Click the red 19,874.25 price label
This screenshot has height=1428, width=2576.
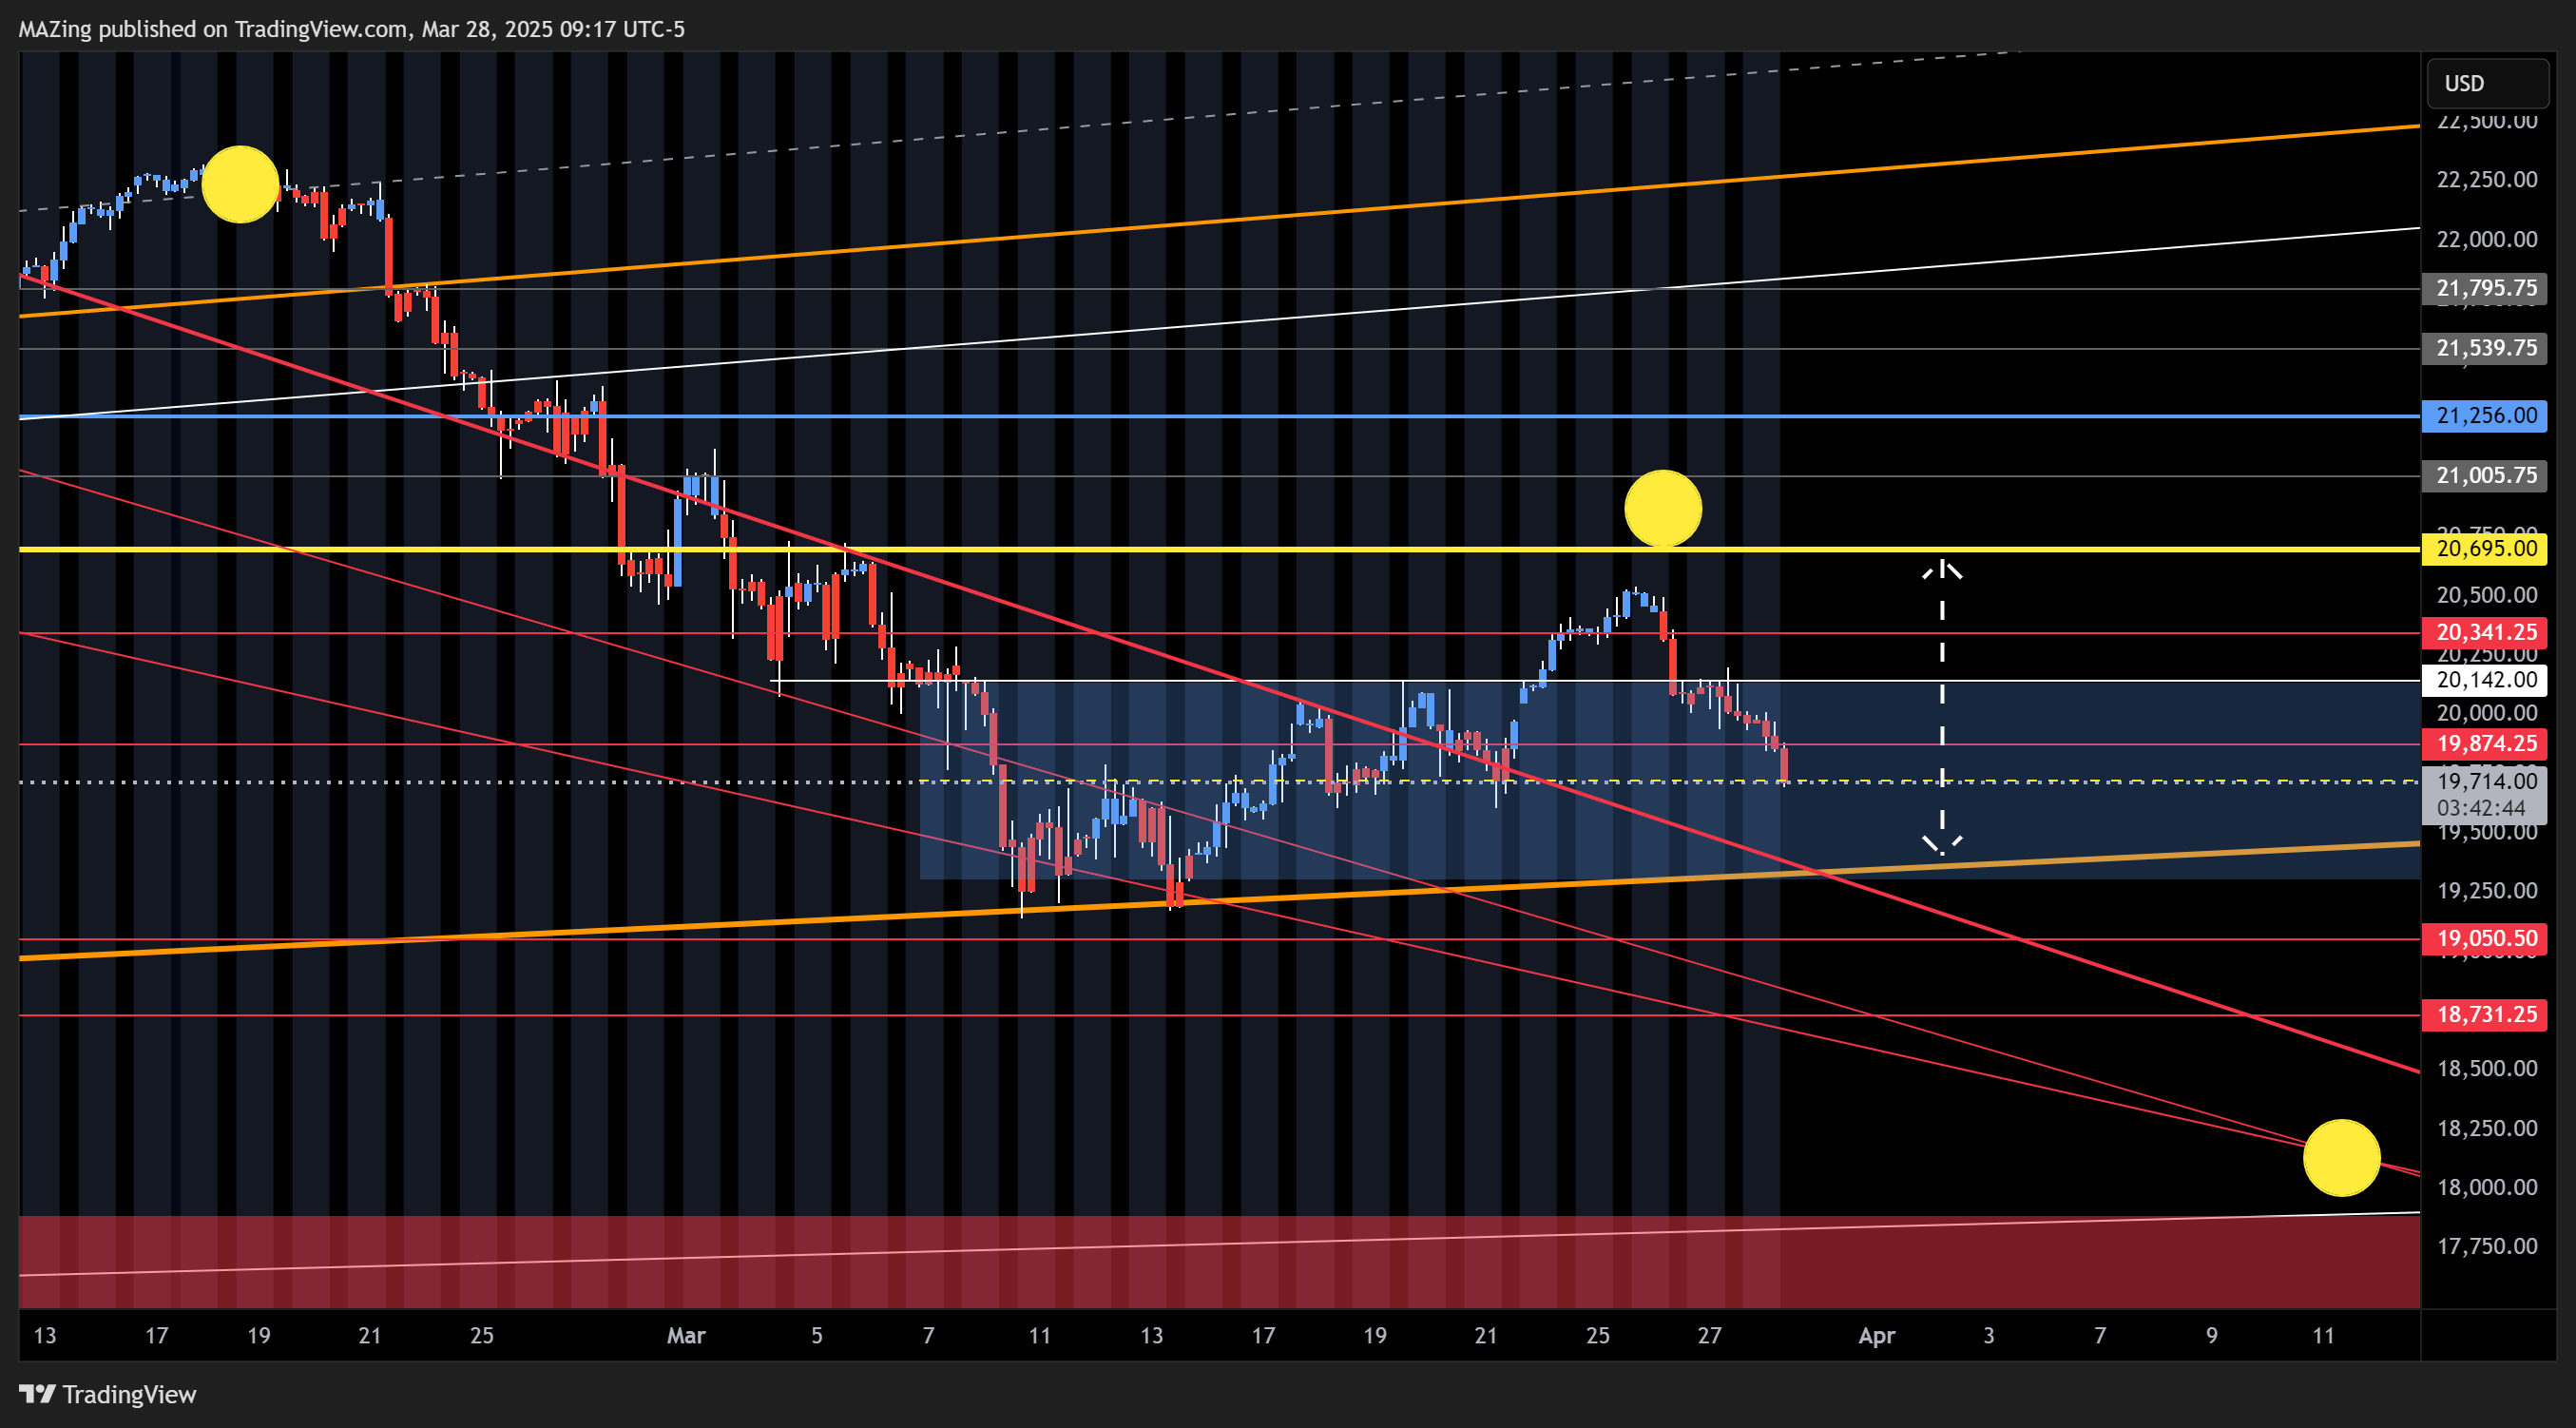2485,744
